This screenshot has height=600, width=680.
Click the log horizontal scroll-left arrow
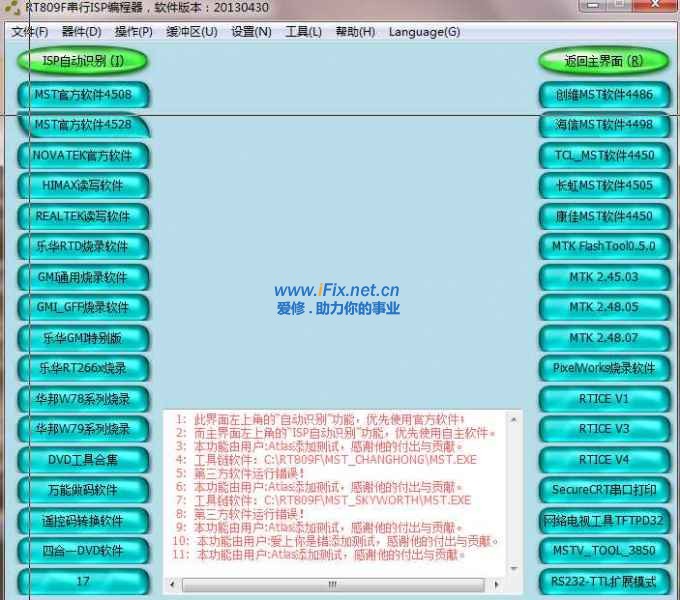[x=172, y=584]
